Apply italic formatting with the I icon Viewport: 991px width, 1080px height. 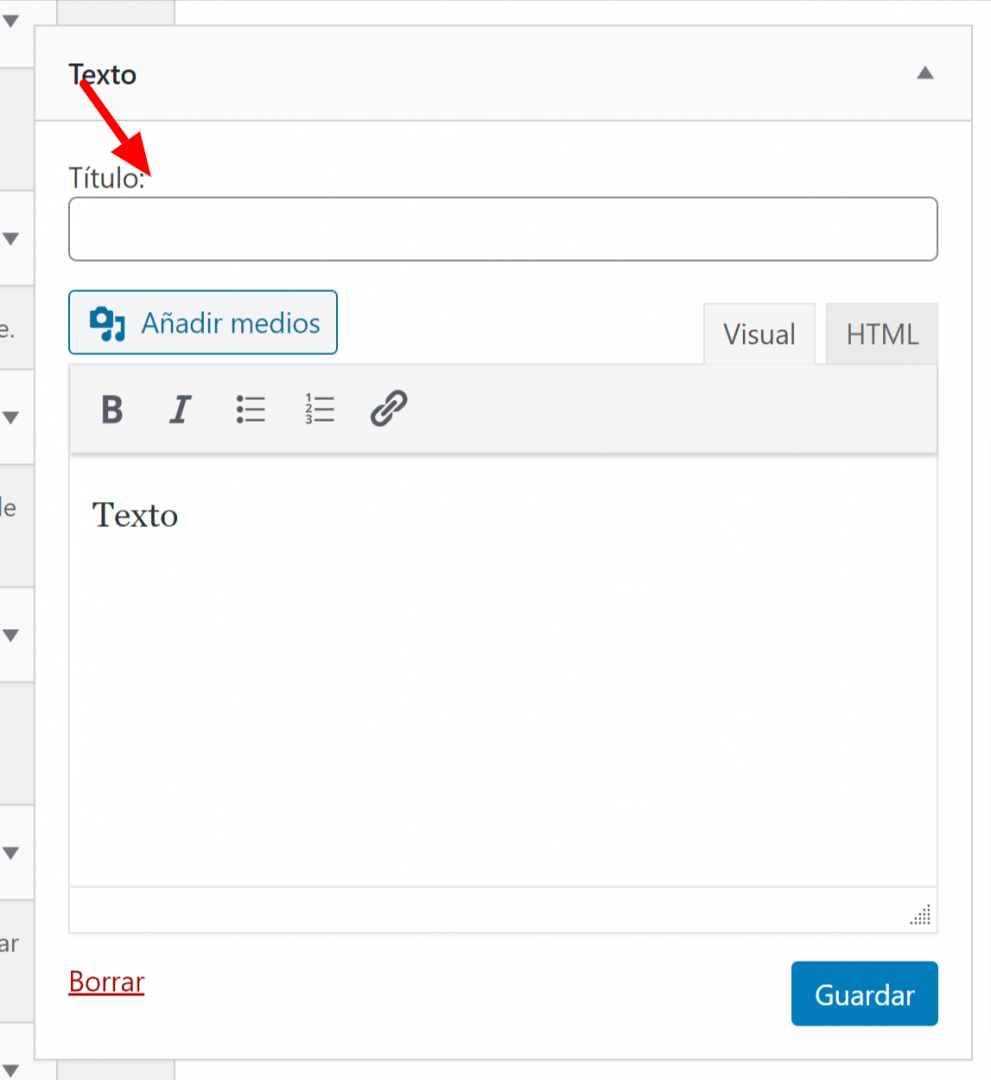tap(180, 409)
